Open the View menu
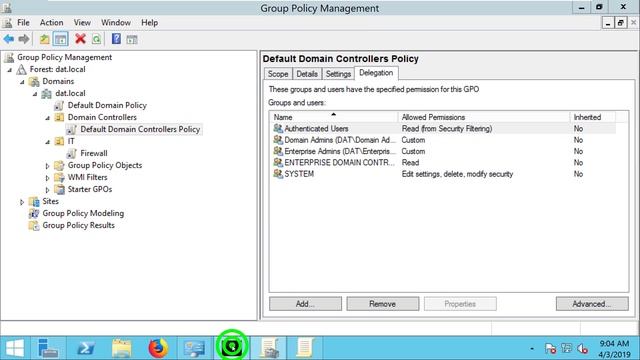Screen dimensions: 640x360 (82, 23)
